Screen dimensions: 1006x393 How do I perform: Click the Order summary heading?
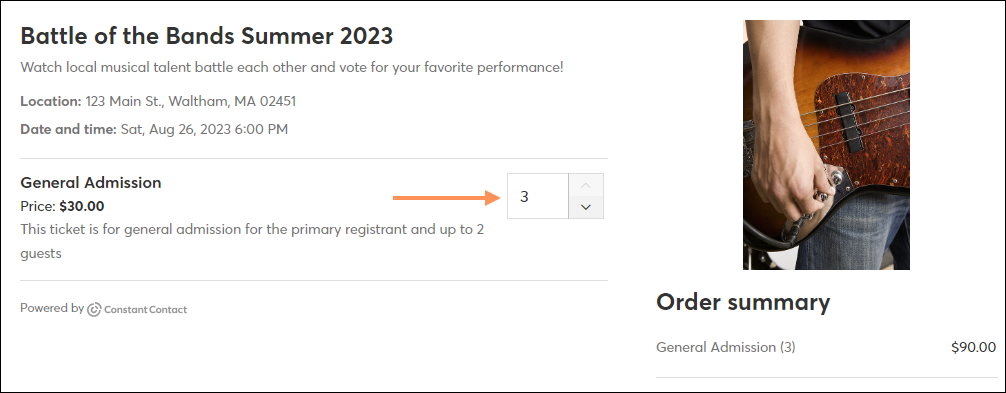pyautogui.click(x=743, y=301)
